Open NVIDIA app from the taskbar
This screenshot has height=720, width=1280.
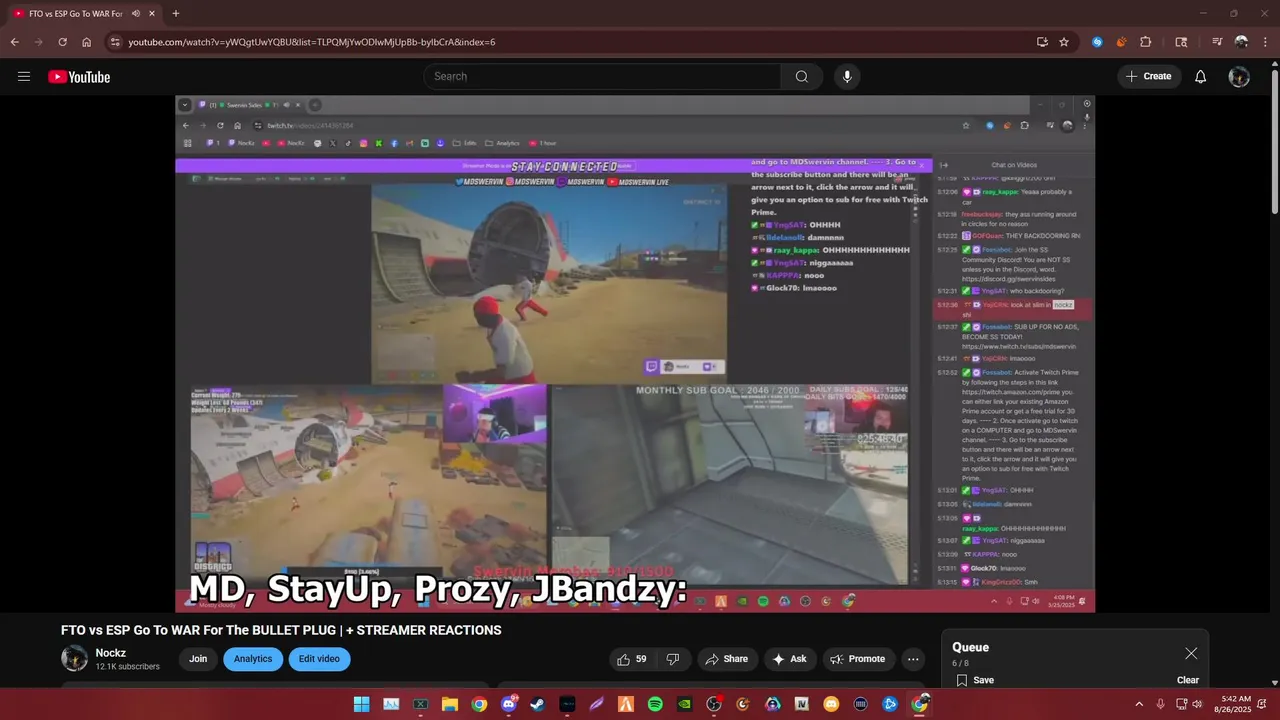pyautogui.click(x=684, y=704)
